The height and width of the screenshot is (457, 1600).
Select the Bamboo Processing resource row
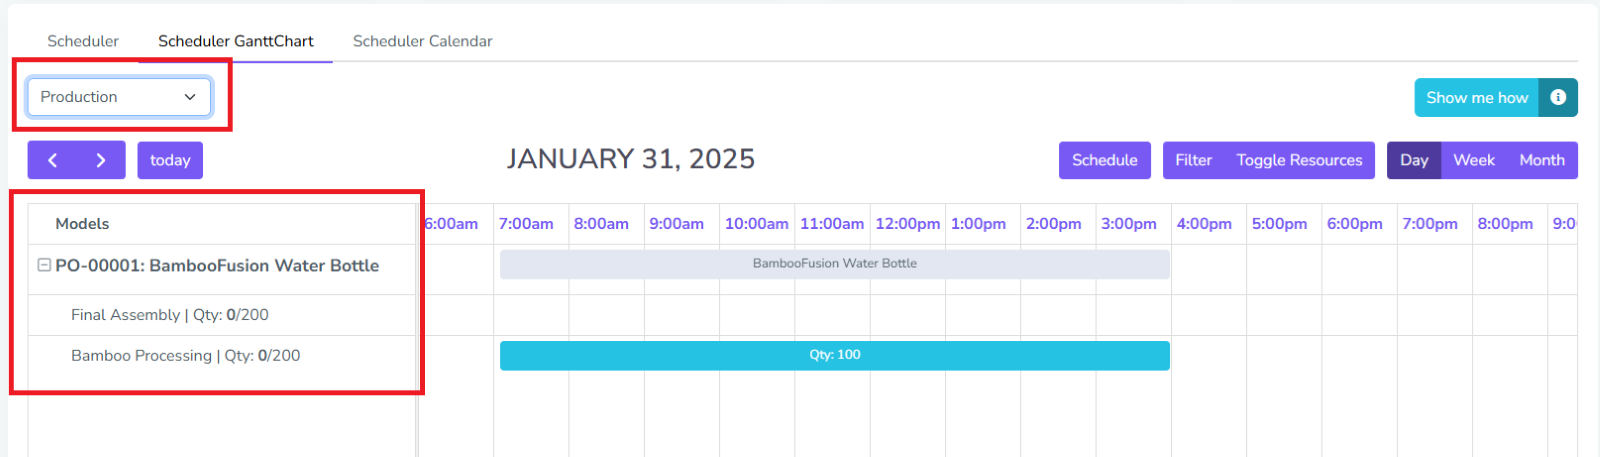[185, 356]
